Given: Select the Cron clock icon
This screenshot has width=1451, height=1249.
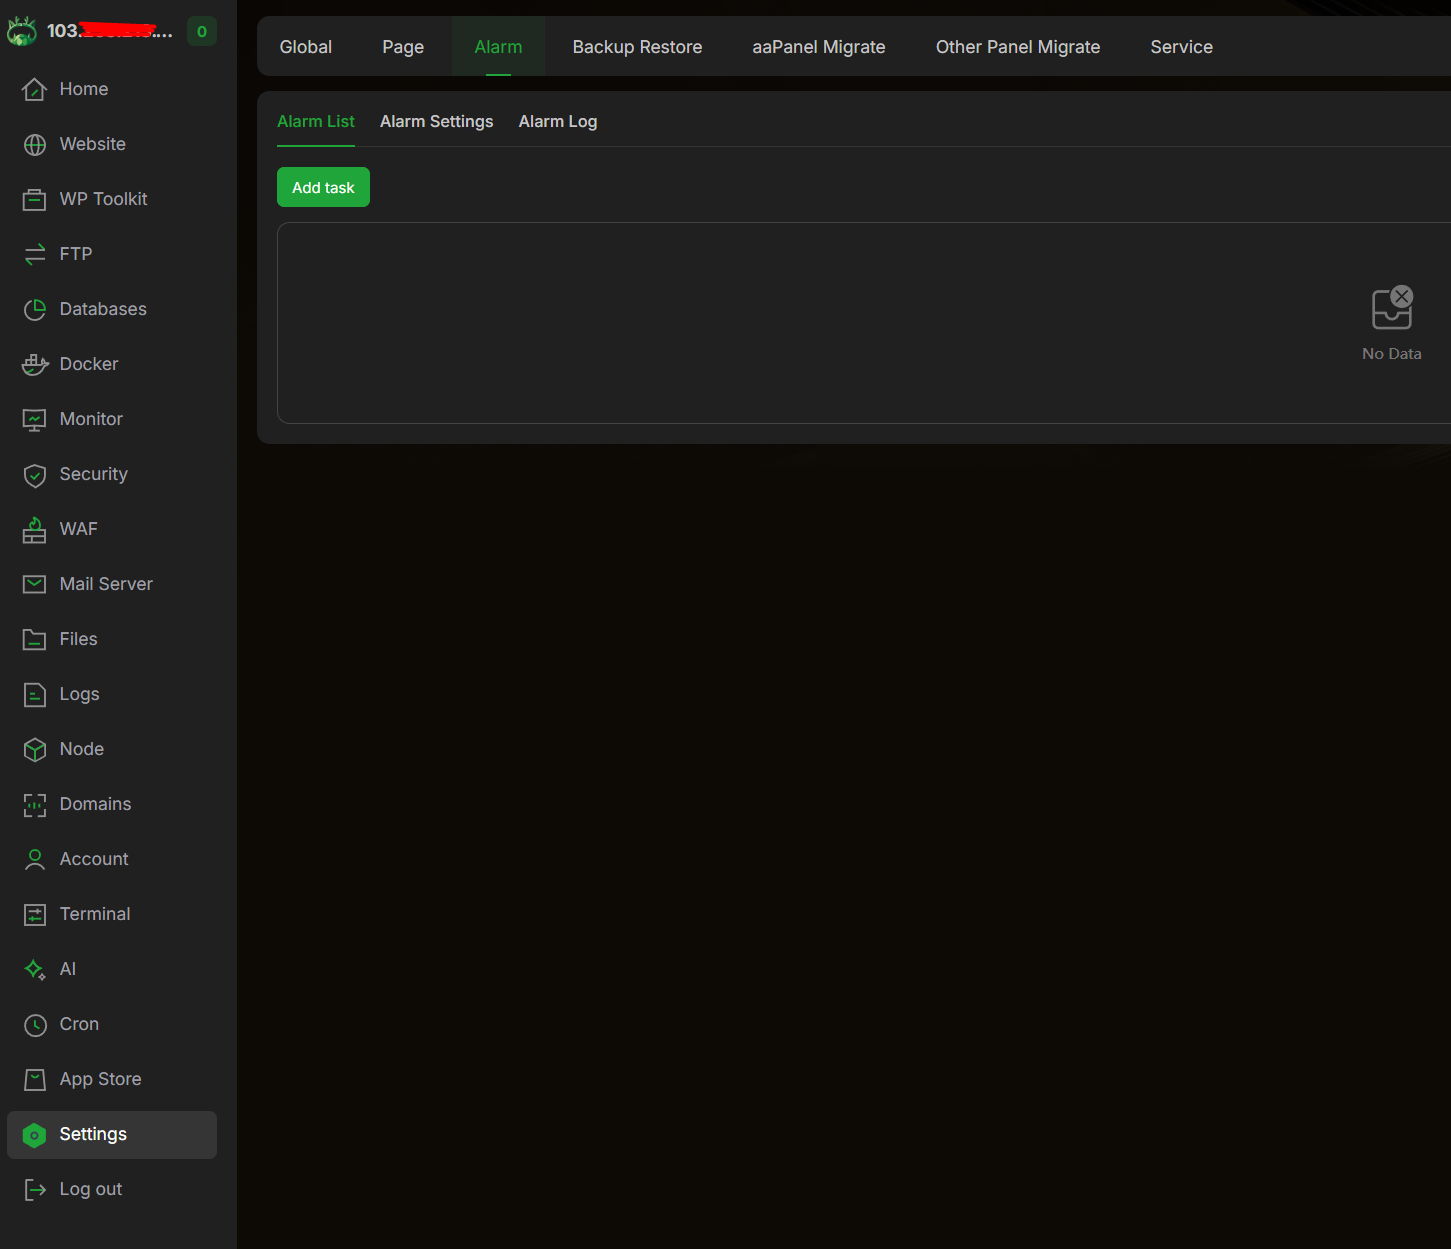Looking at the screenshot, I should [35, 1025].
